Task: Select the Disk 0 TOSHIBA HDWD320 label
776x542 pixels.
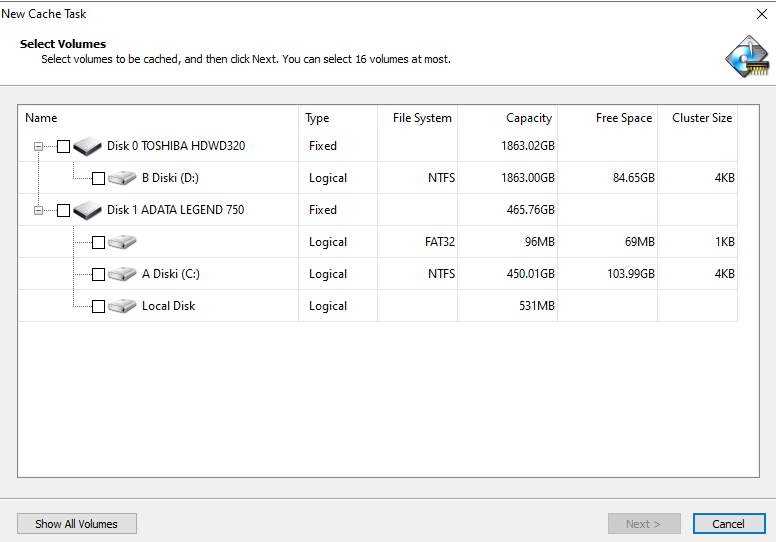Action: click(x=176, y=146)
